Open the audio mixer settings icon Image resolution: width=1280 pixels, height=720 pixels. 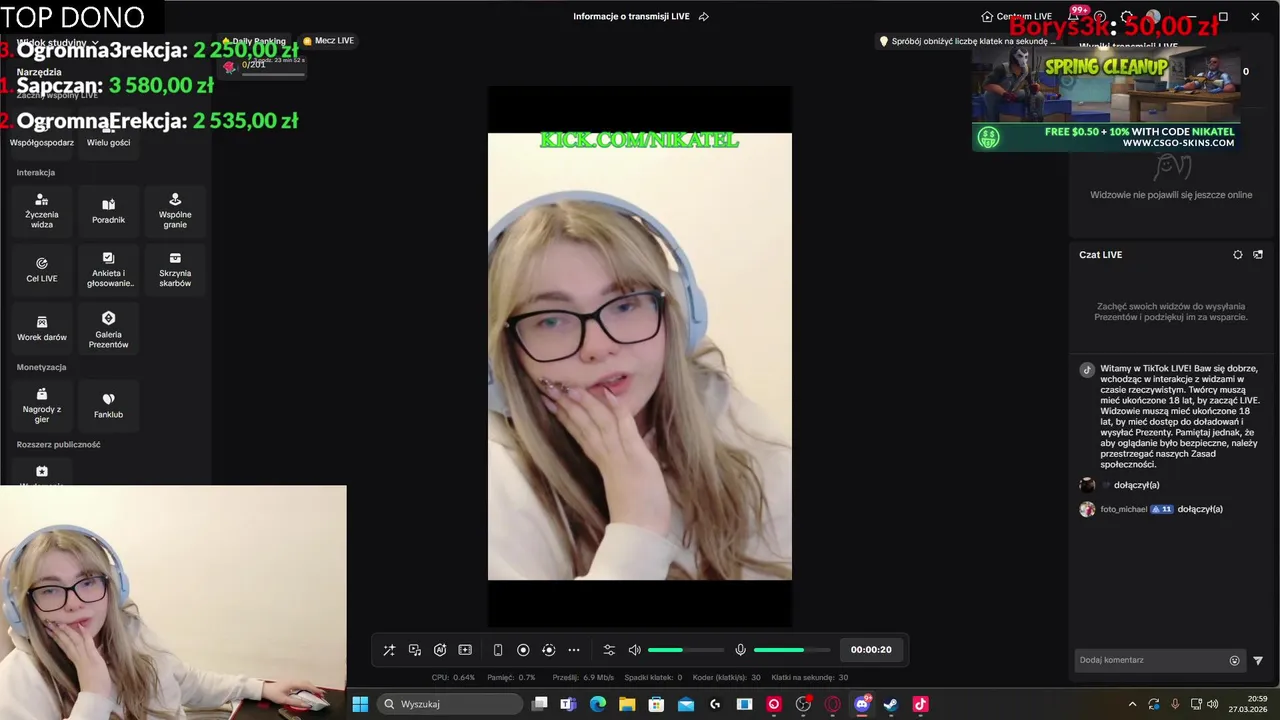(x=609, y=650)
